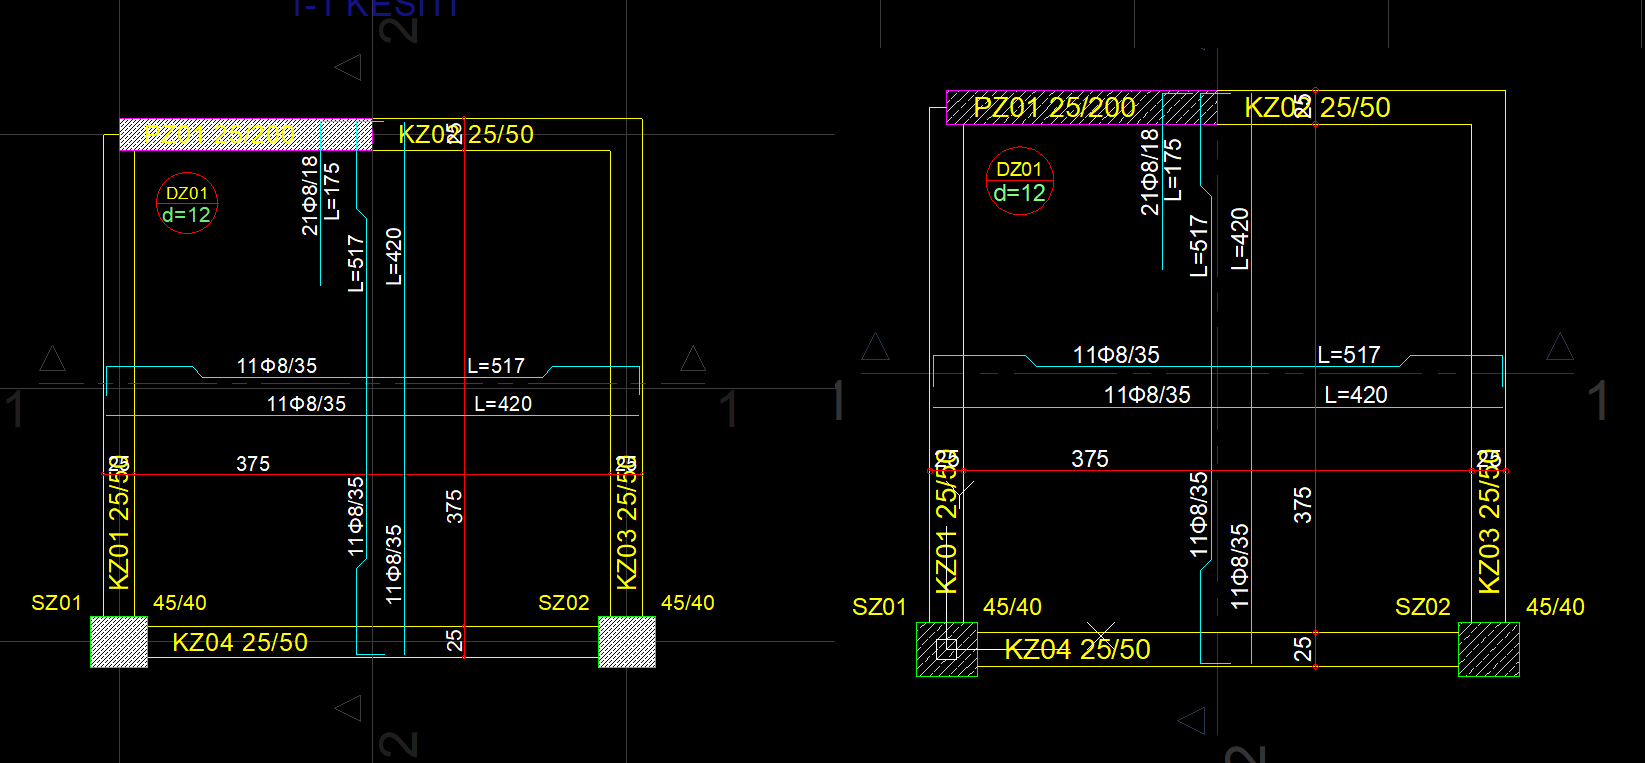
Task: Click hatched SZ01 column in left drawing
Action: click(119, 642)
